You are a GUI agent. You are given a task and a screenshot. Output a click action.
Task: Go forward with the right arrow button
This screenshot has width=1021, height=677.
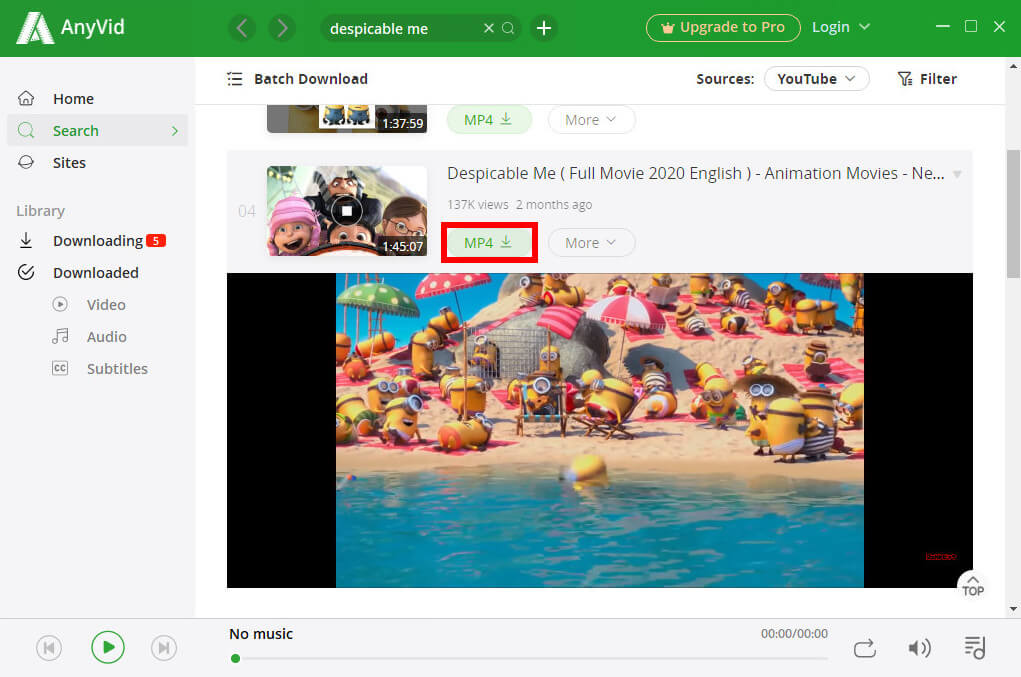tap(281, 28)
